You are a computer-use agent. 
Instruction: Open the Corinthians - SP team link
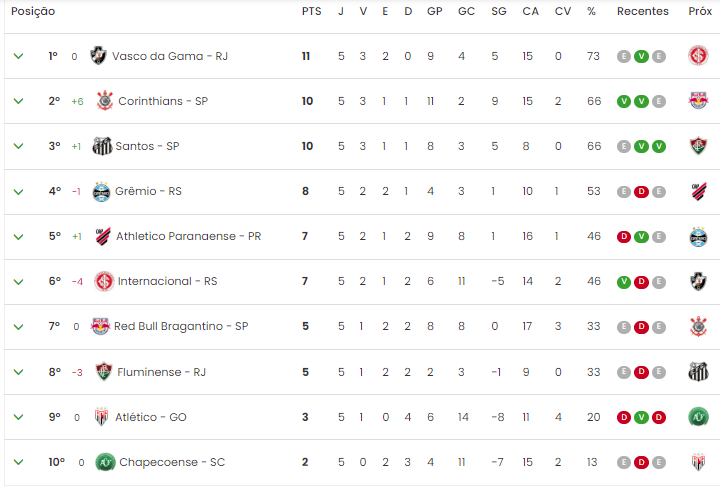click(163, 101)
